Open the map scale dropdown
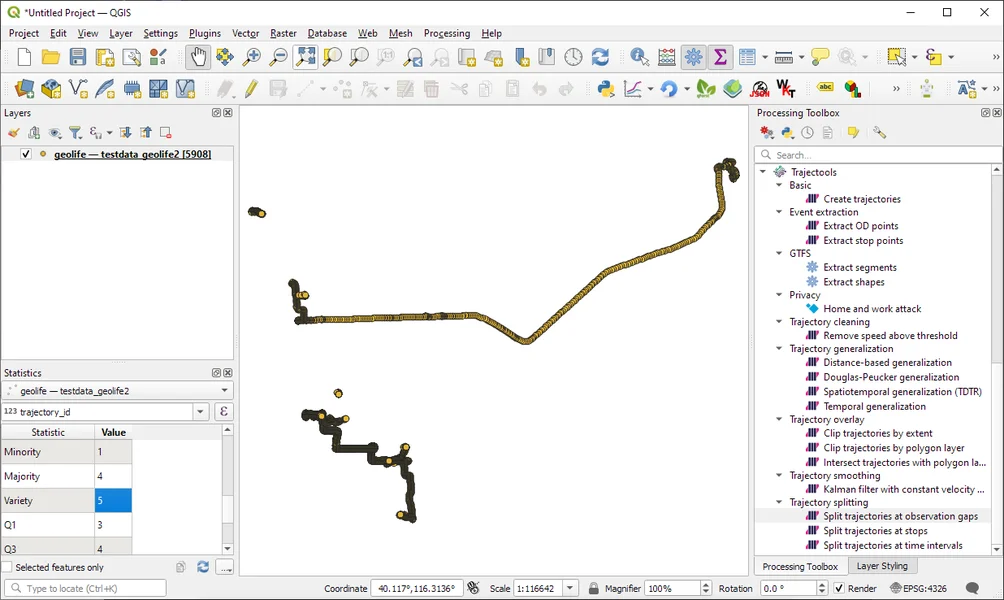Image resolution: width=1004 pixels, height=600 pixels. (x=570, y=588)
